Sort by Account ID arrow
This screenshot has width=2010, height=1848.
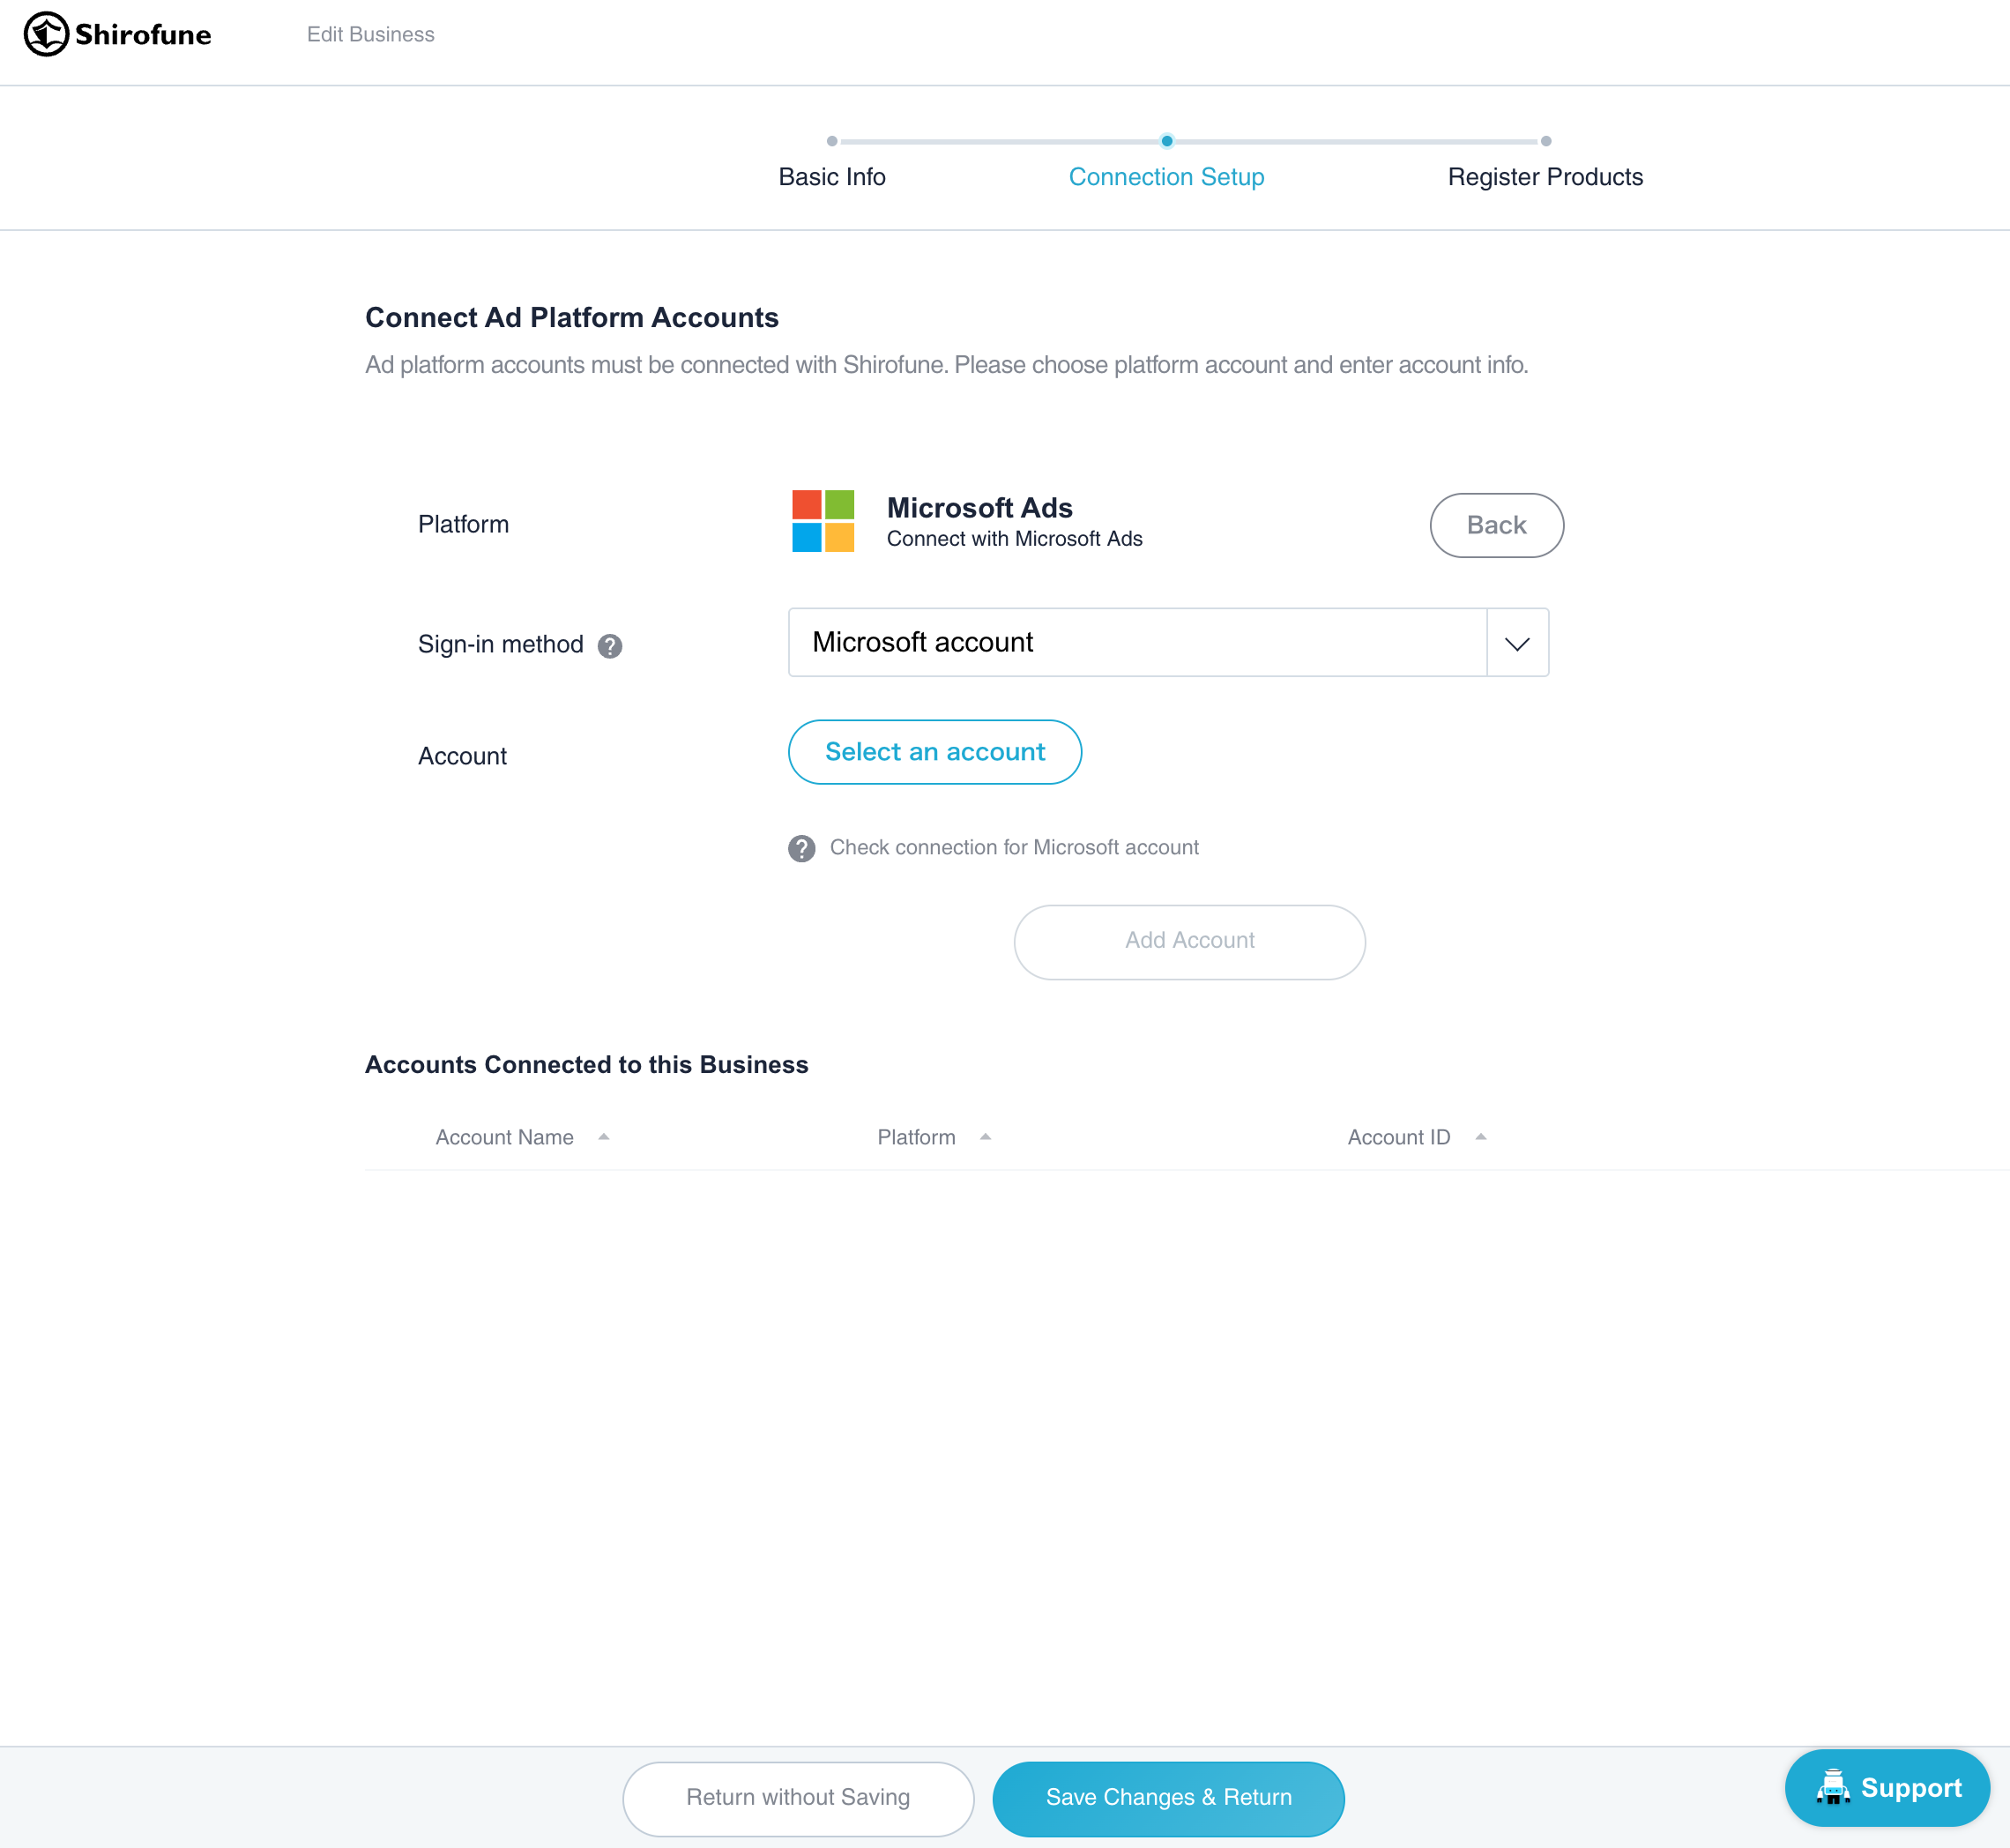pyautogui.click(x=1480, y=1137)
